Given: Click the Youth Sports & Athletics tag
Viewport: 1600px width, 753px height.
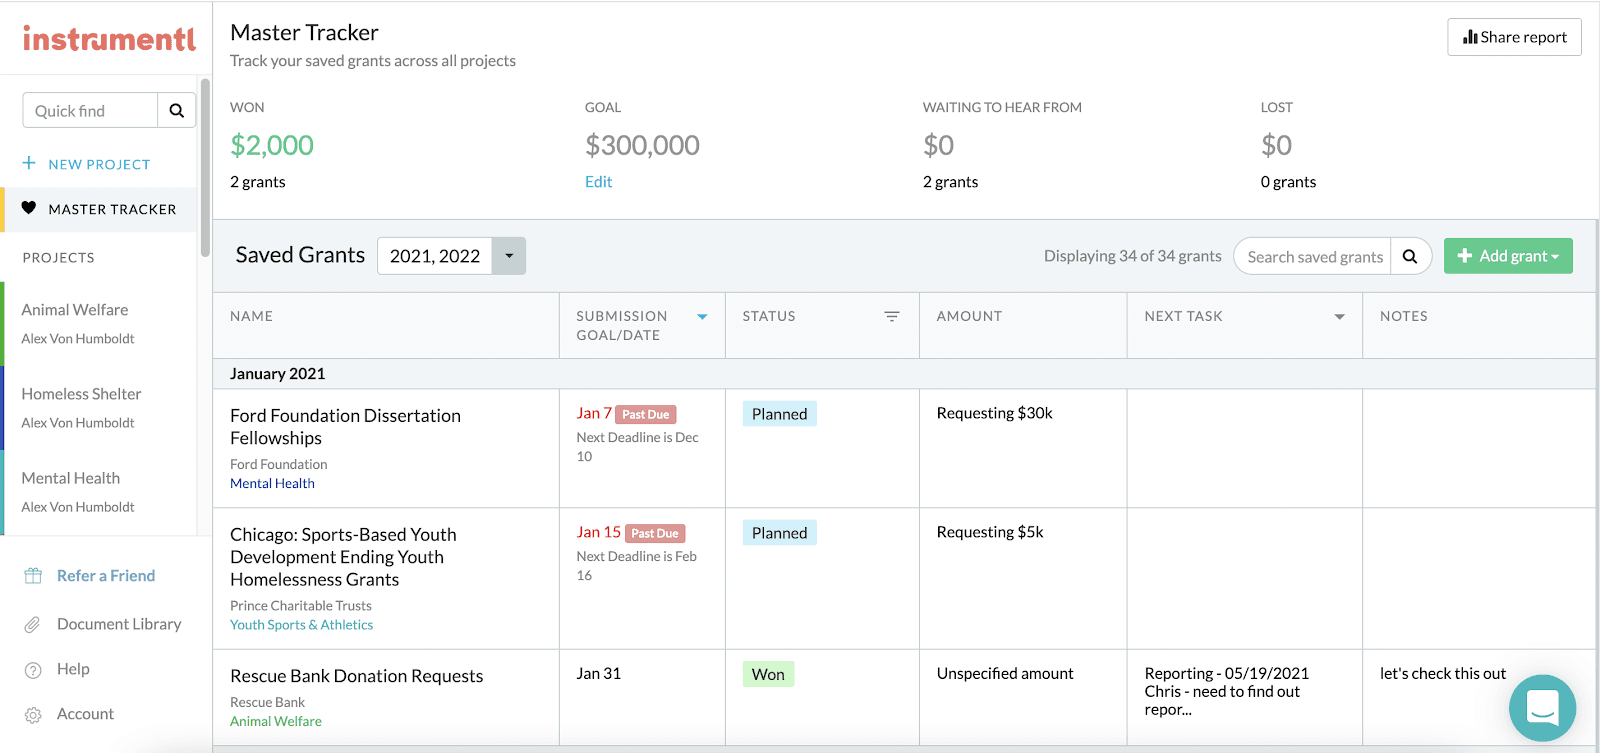Looking at the screenshot, I should click(301, 625).
